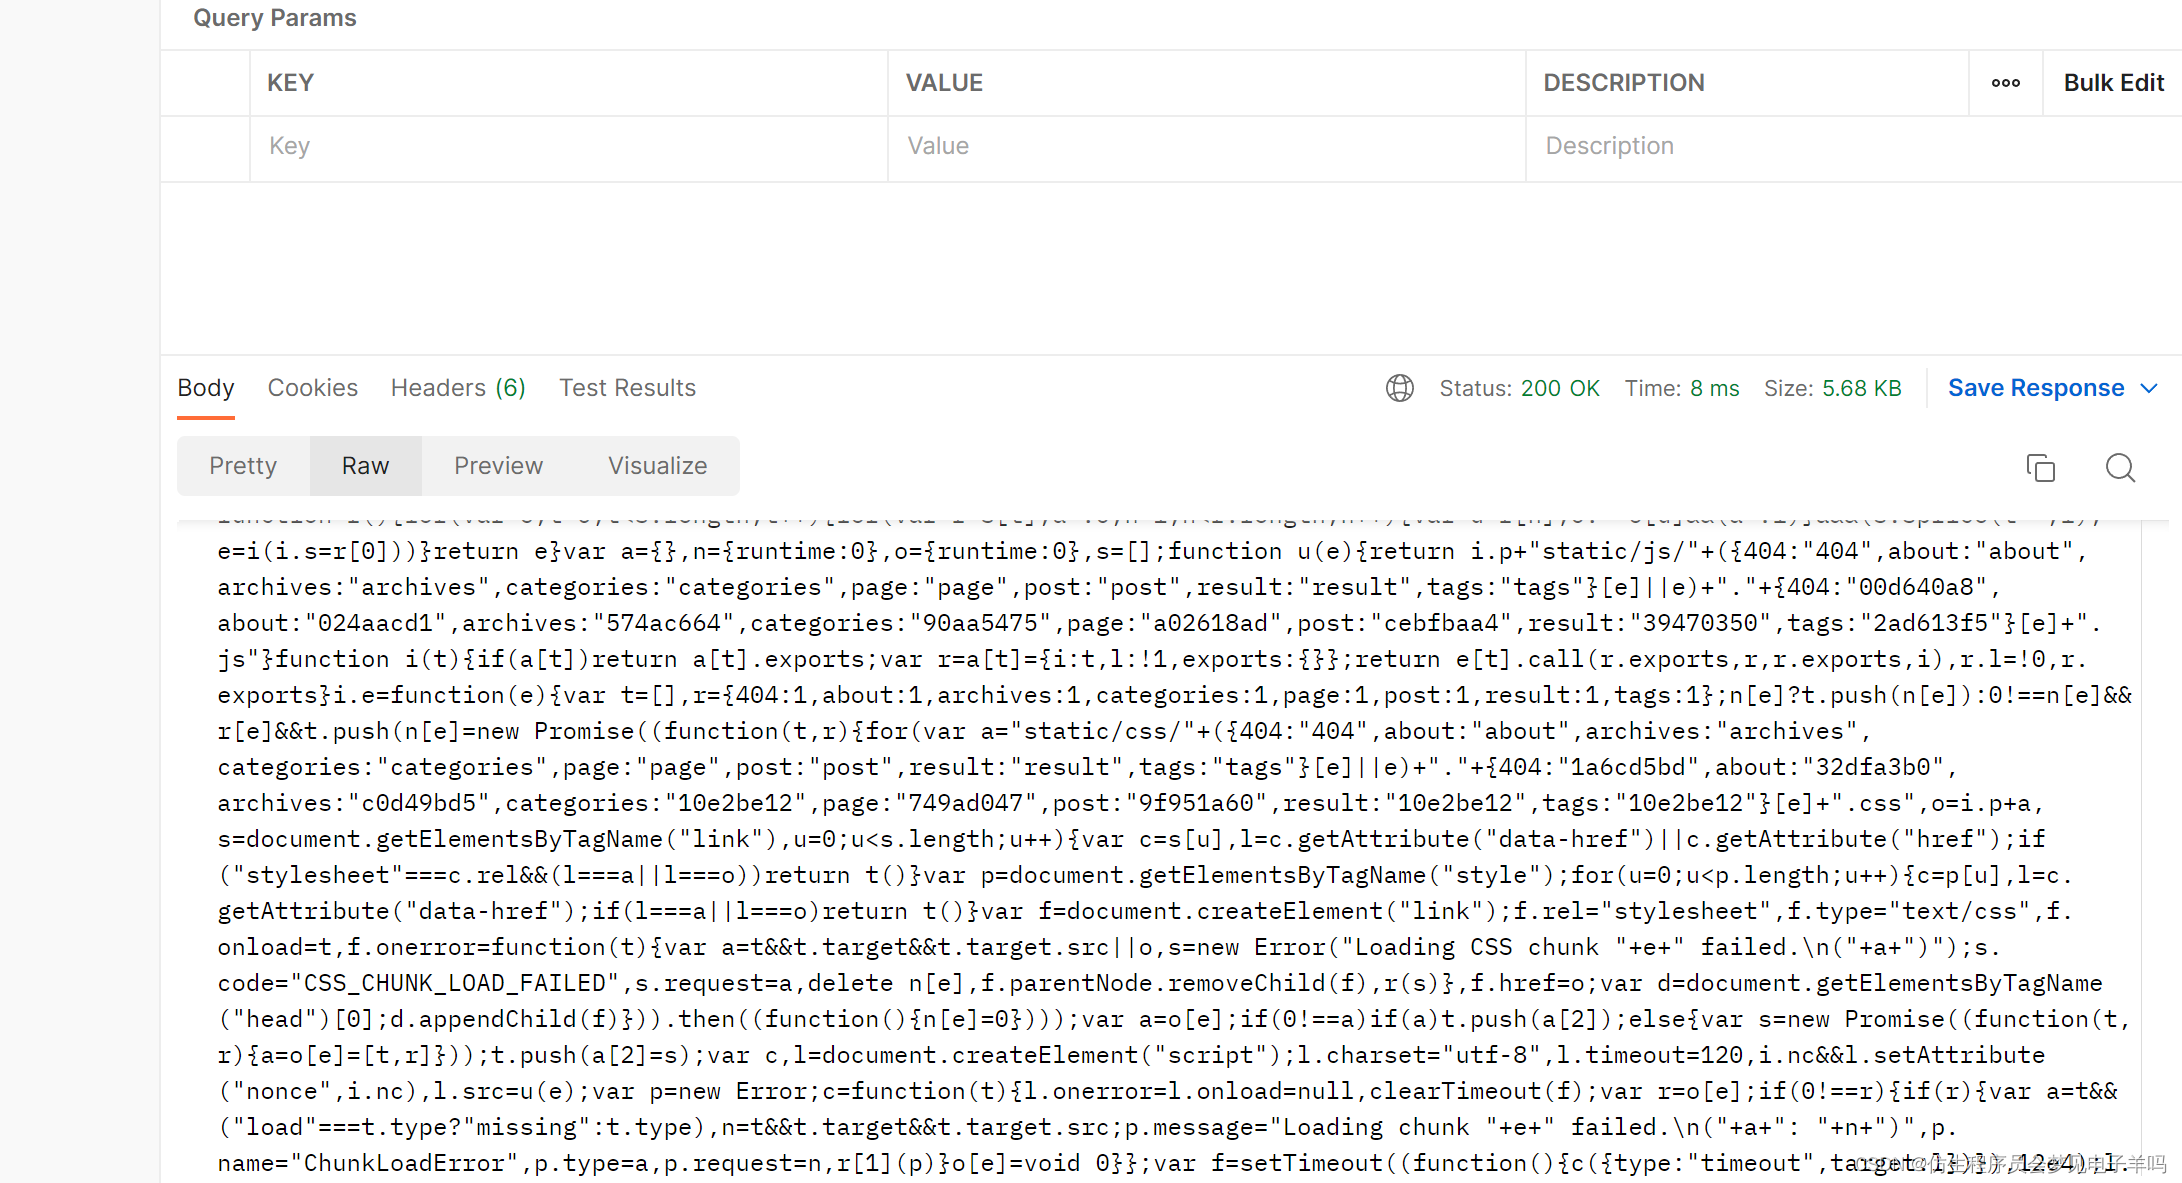
Task: Expand the Save Response dropdown arrow
Action: (x=2149, y=388)
